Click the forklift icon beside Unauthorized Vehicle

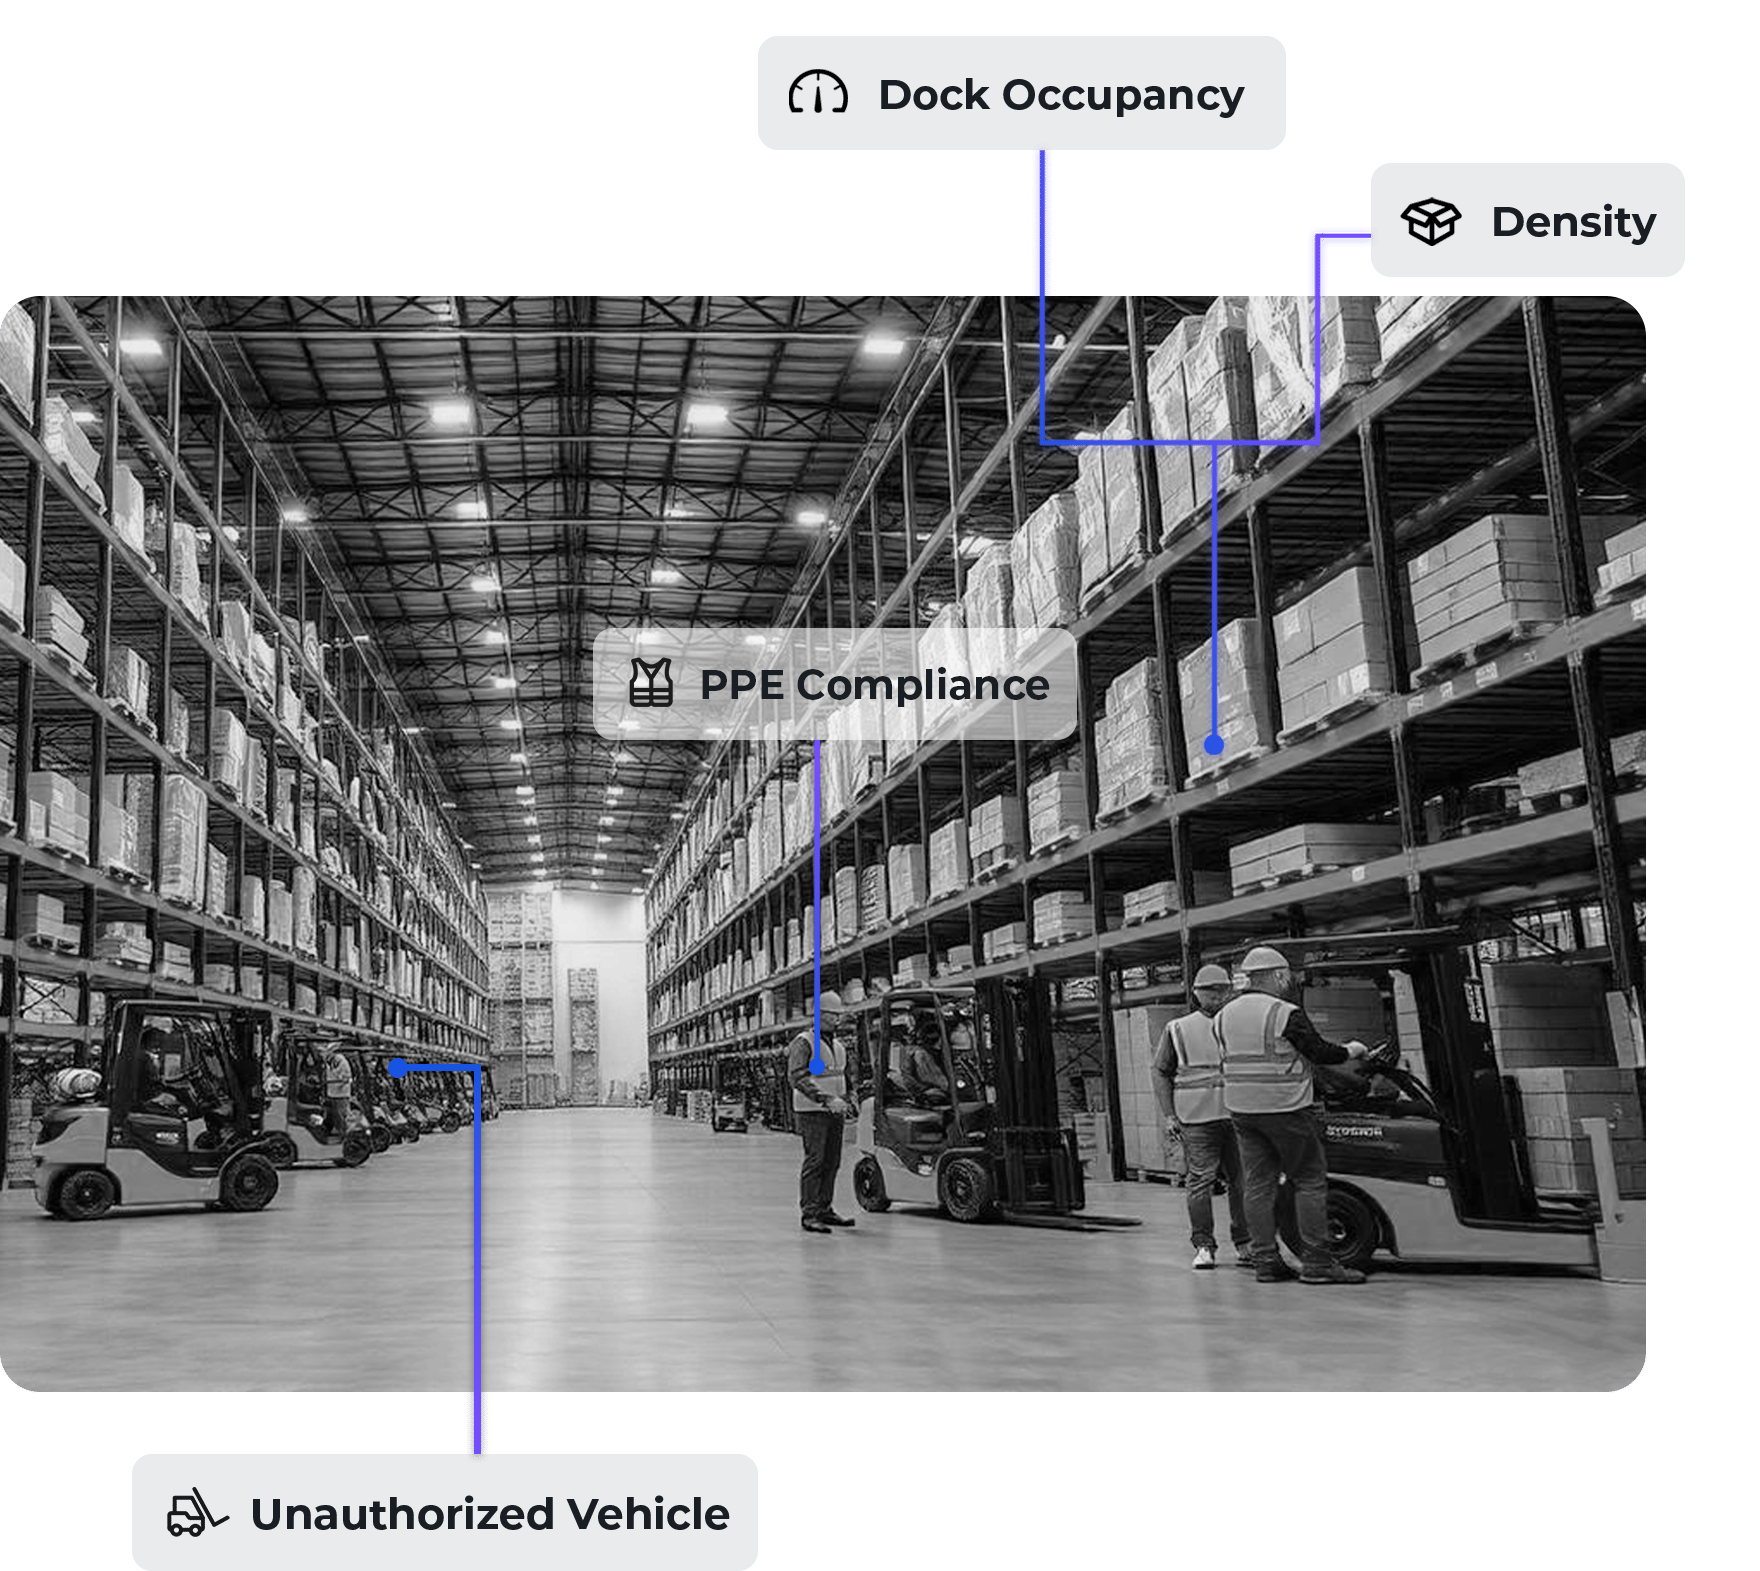click(196, 1513)
